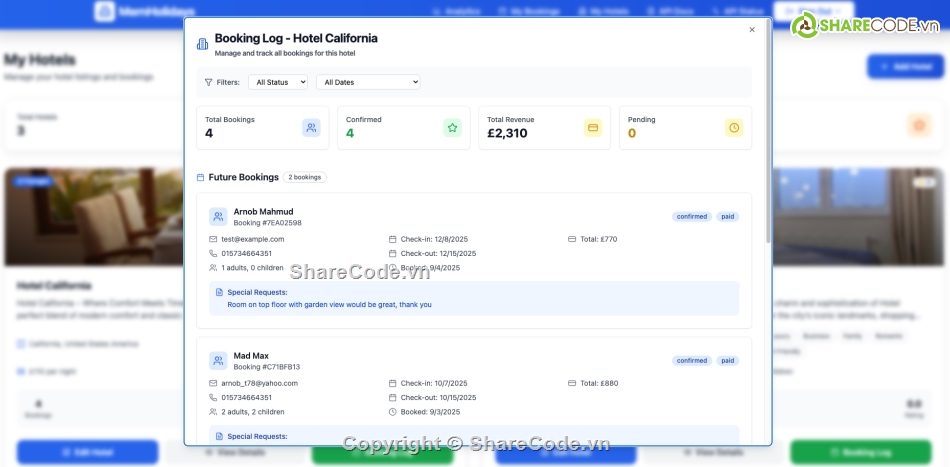The width and height of the screenshot is (950, 467).
Task: Click the Total Bookings users icon
Action: coord(311,128)
